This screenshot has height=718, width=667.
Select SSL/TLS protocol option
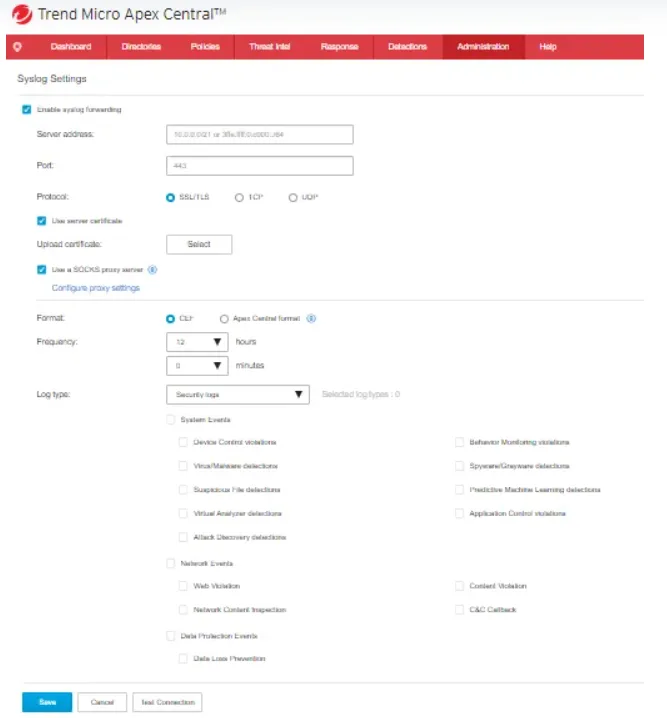pos(170,197)
